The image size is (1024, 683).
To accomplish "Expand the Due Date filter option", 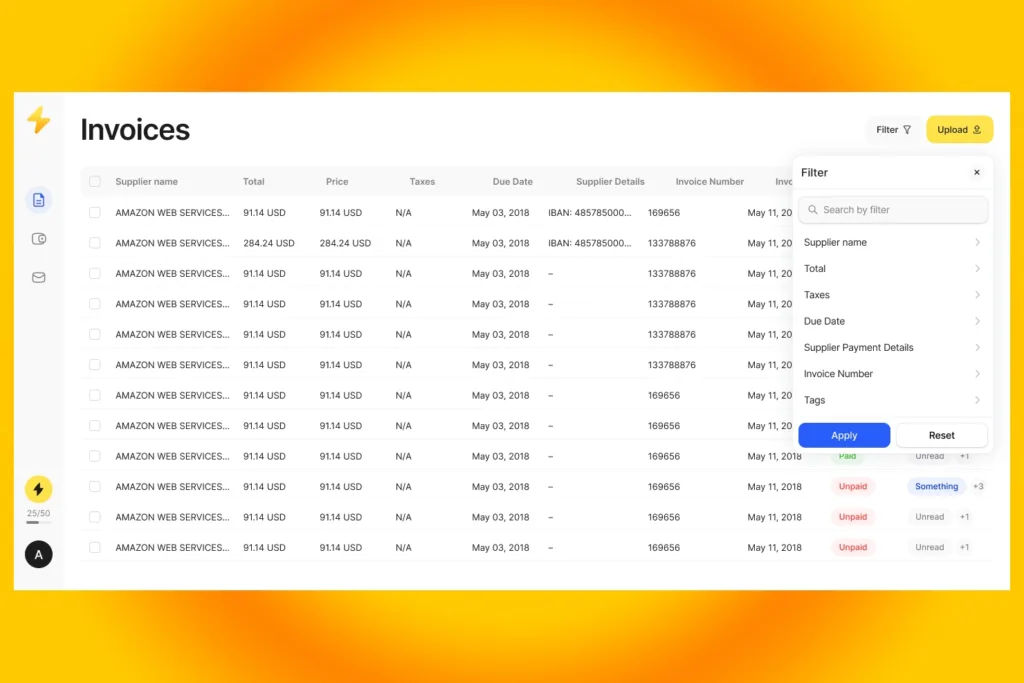I will coord(892,321).
